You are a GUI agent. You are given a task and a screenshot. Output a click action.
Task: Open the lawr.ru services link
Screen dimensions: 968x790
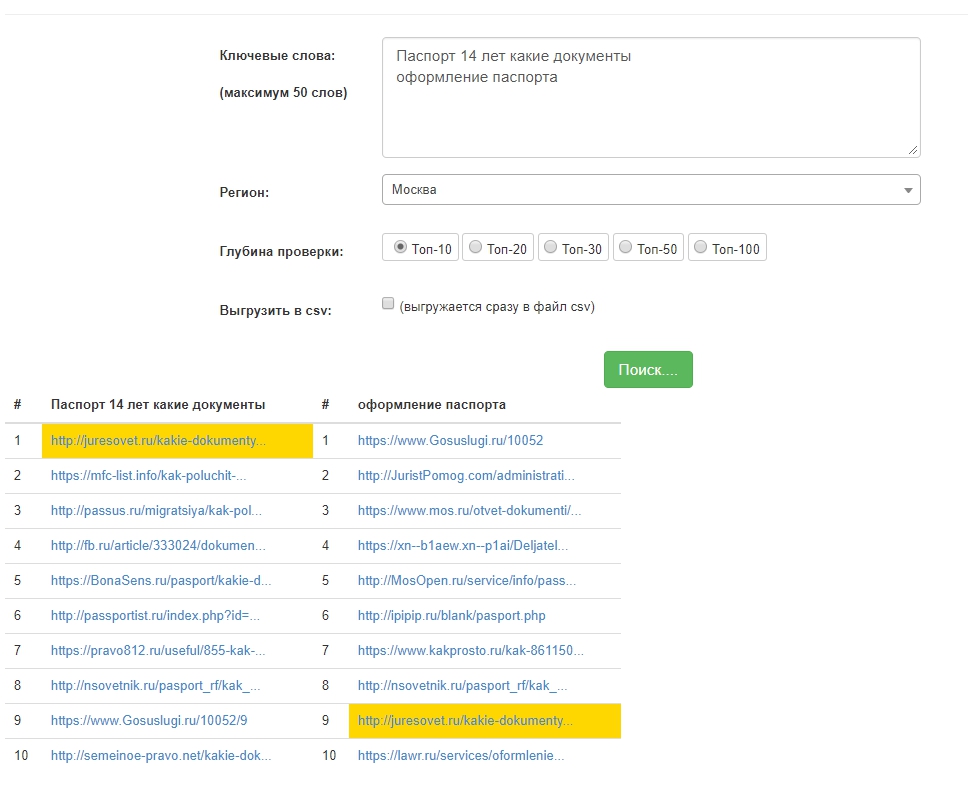pyautogui.click(x=460, y=755)
